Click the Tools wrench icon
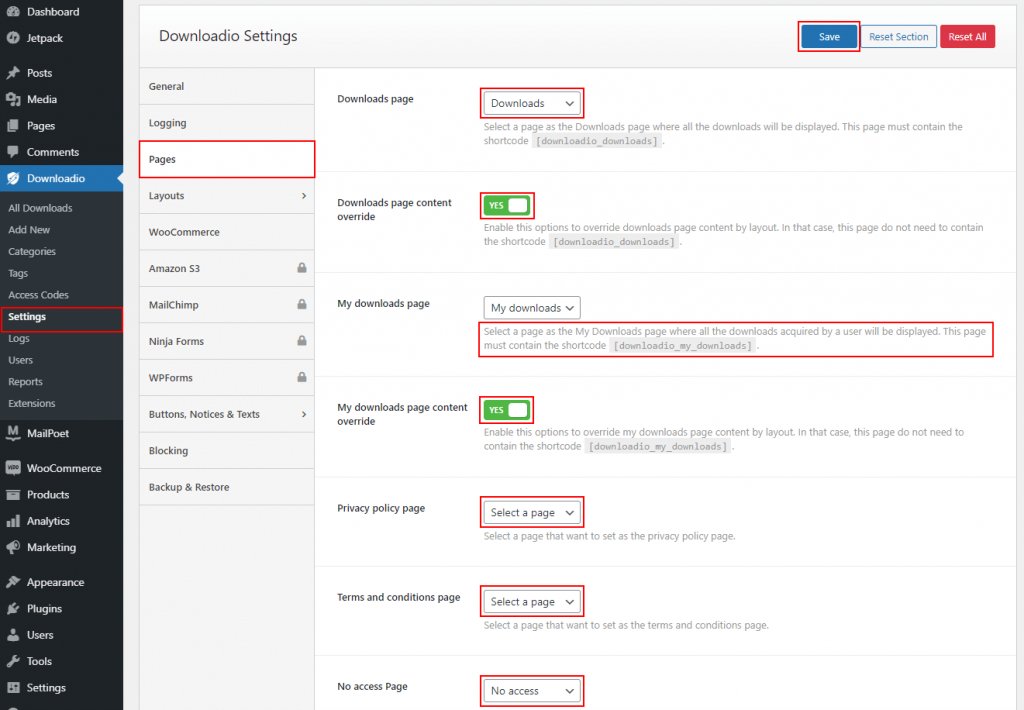The width and height of the screenshot is (1024, 710). [13, 661]
